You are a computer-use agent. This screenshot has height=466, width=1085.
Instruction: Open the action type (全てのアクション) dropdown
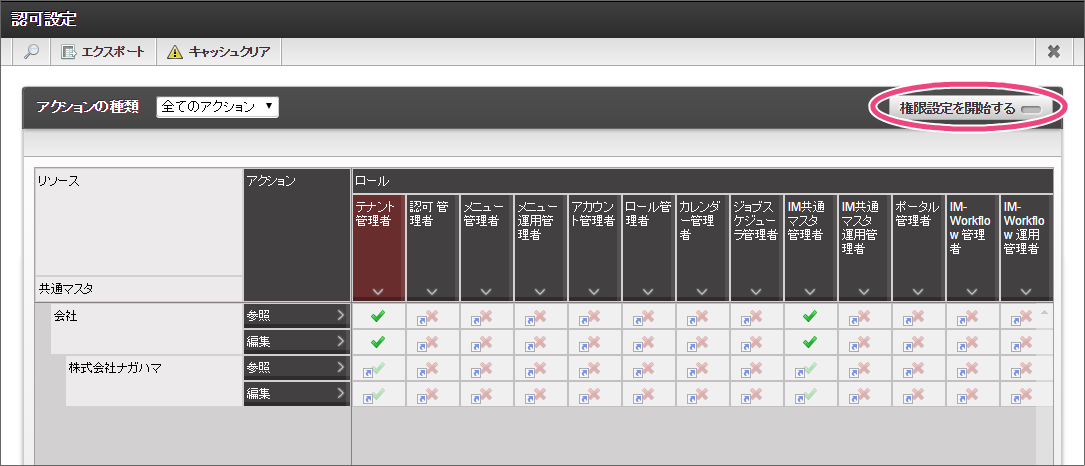click(217, 107)
